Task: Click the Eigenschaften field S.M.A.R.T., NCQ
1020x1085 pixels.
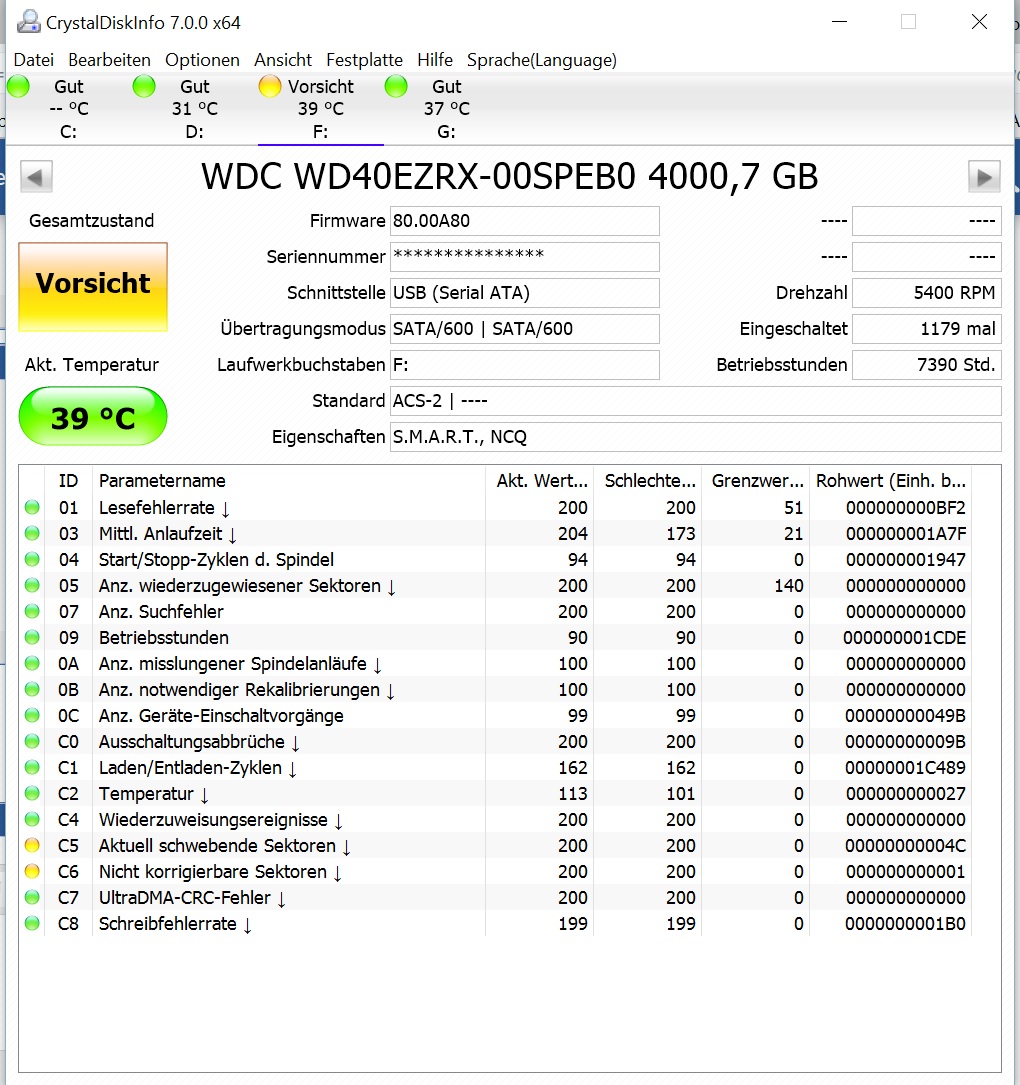Action: tap(695, 437)
